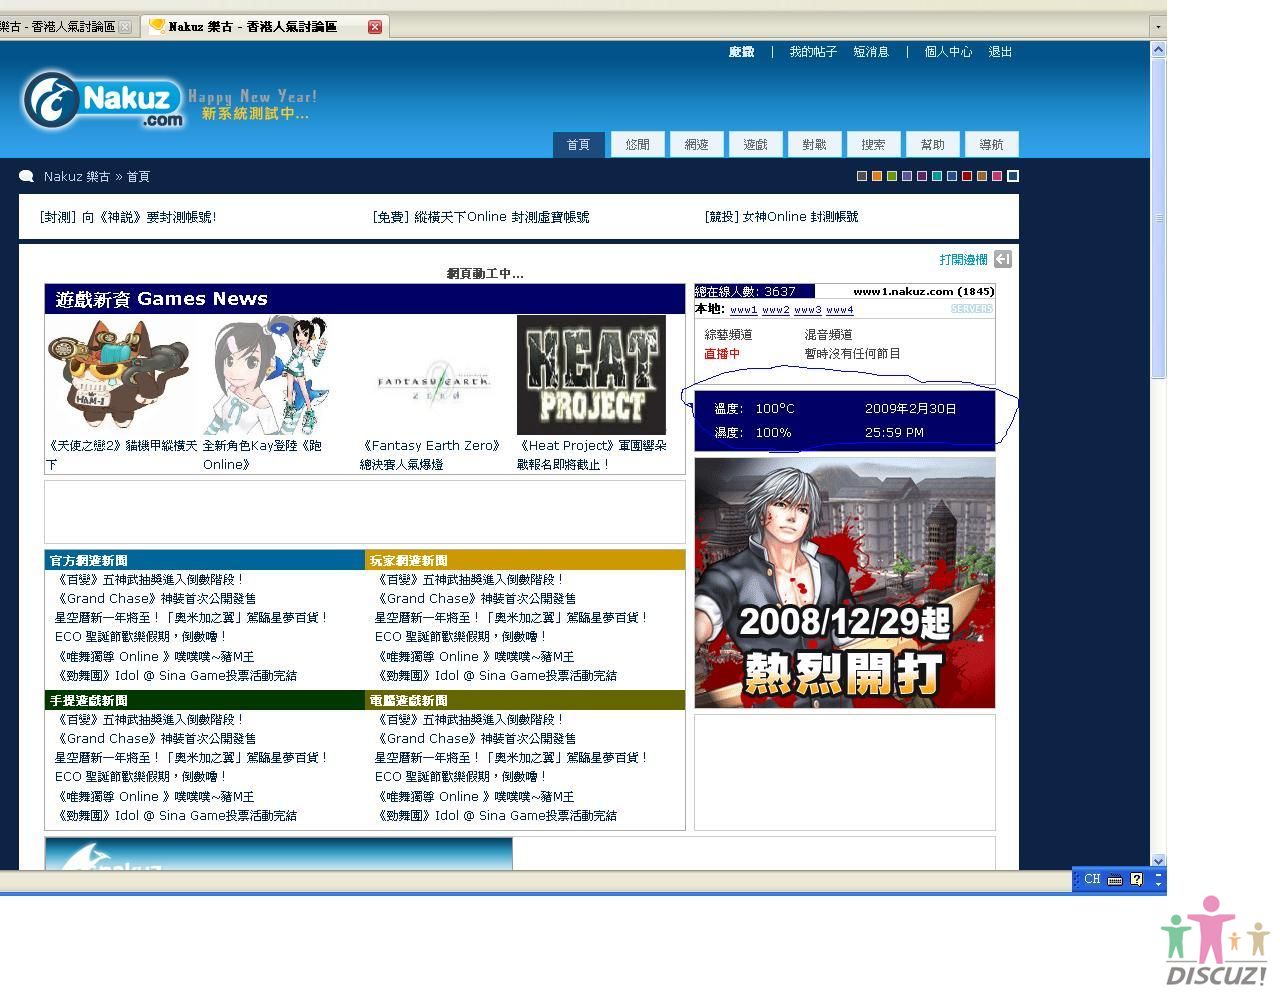Click the Nakuz.com logo
The width and height of the screenshot is (1280, 994).
click(104, 100)
